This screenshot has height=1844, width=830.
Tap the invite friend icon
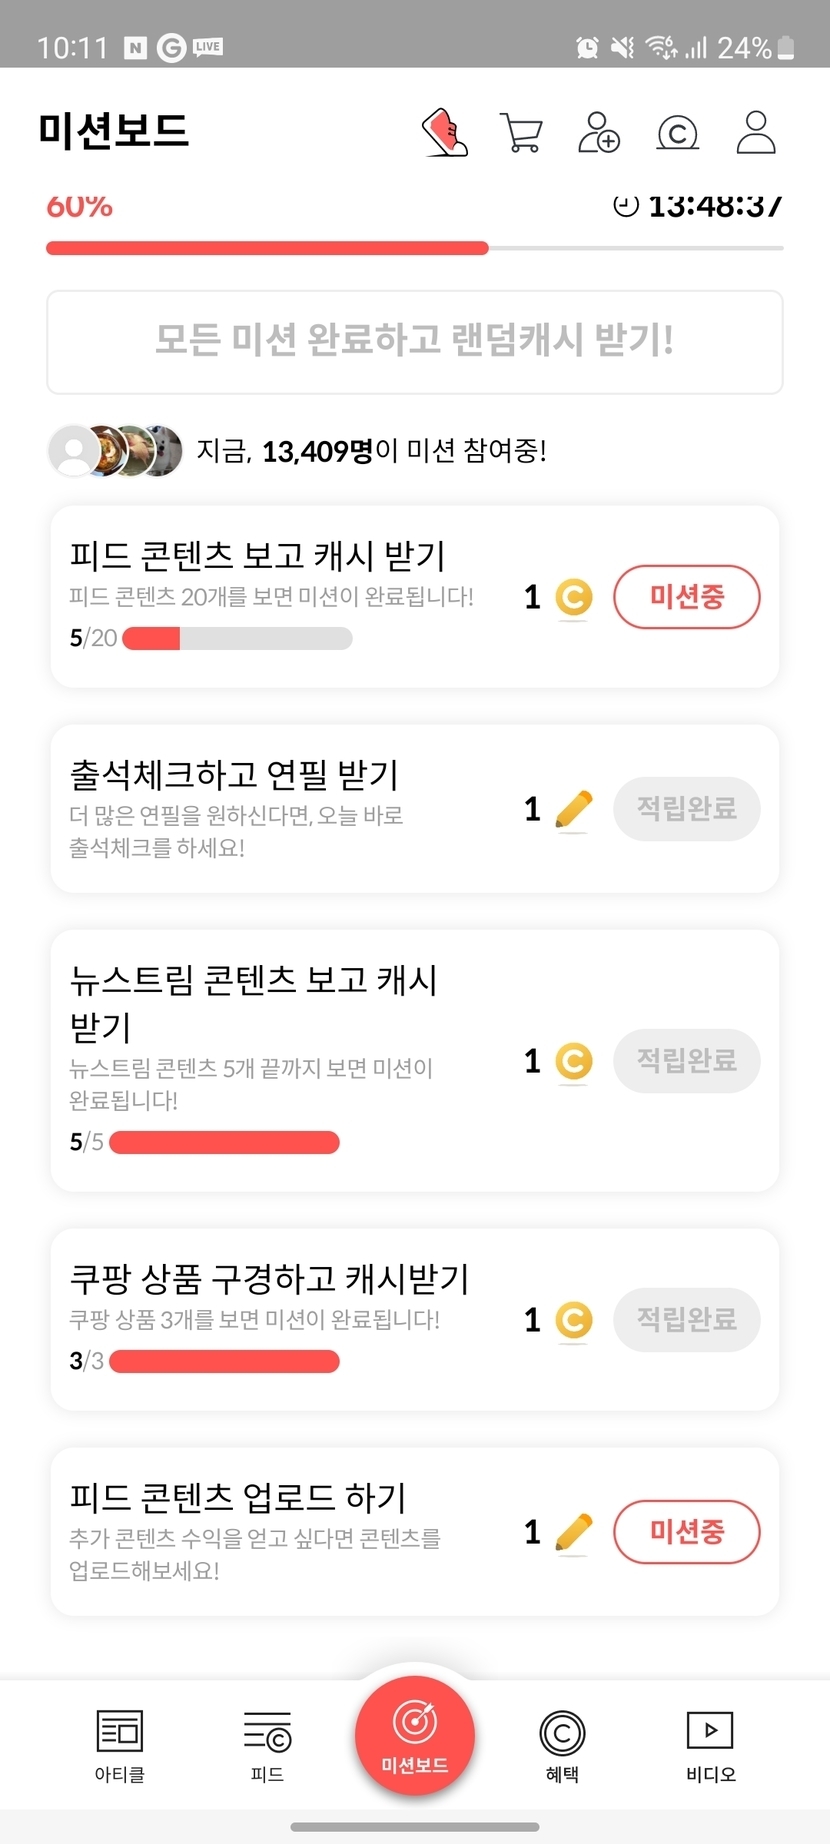pos(599,132)
